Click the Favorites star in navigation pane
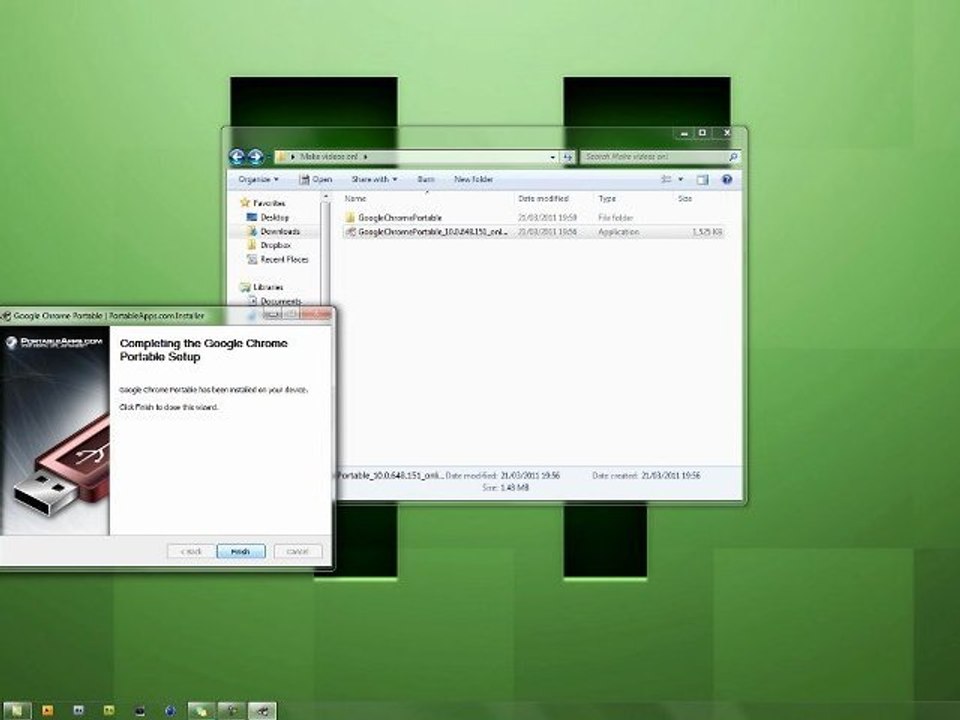Screen dimensions: 960x720 [x=245, y=203]
